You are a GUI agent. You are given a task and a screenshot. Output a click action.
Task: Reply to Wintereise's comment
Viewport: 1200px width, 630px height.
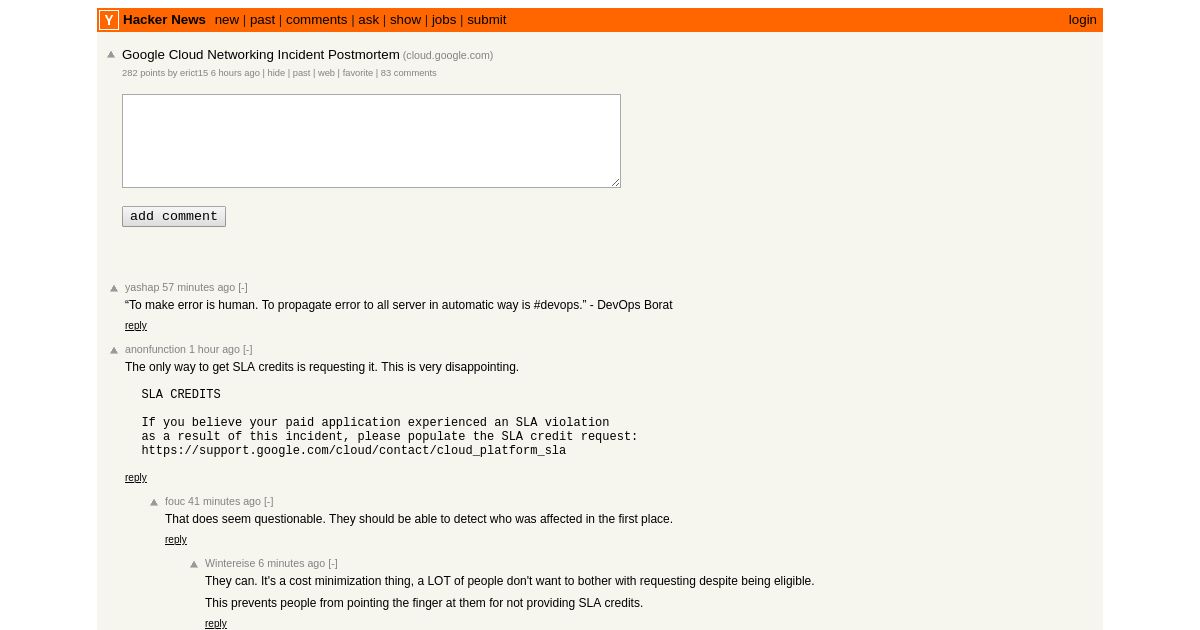(x=216, y=624)
